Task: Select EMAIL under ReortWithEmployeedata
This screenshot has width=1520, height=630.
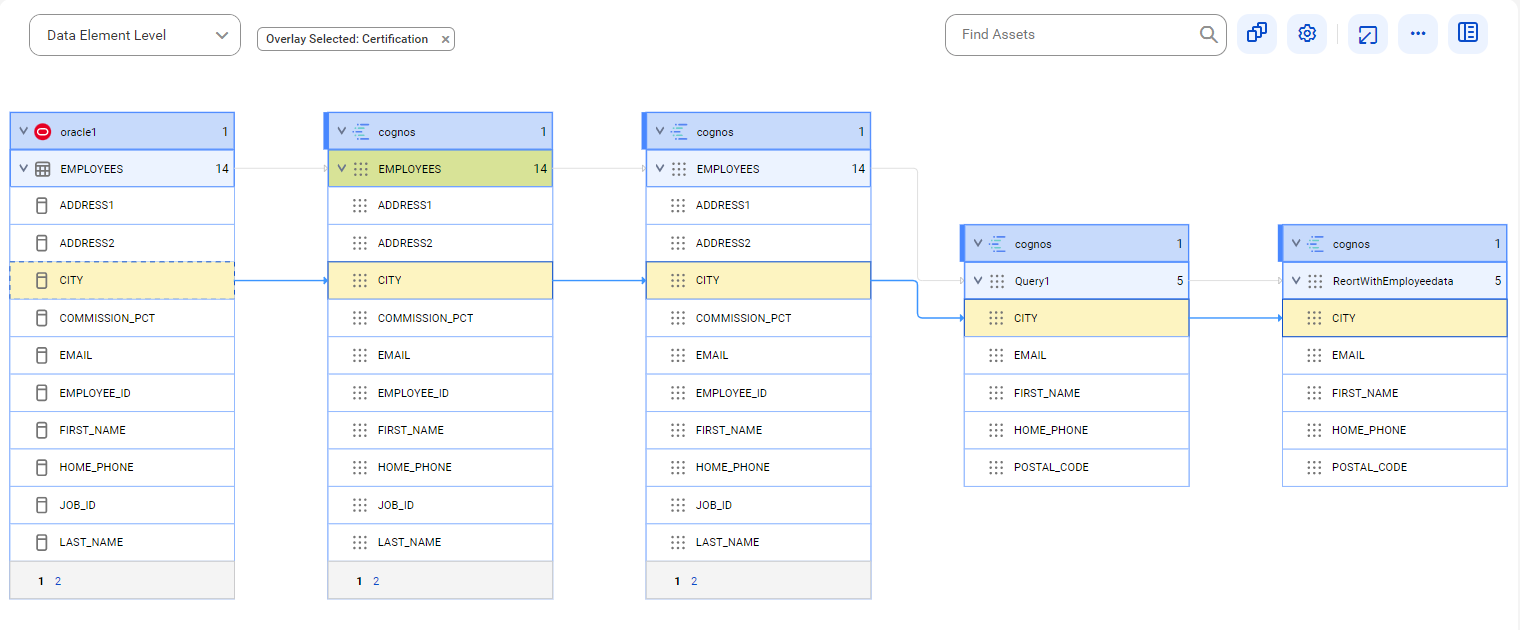Action: (x=1394, y=355)
